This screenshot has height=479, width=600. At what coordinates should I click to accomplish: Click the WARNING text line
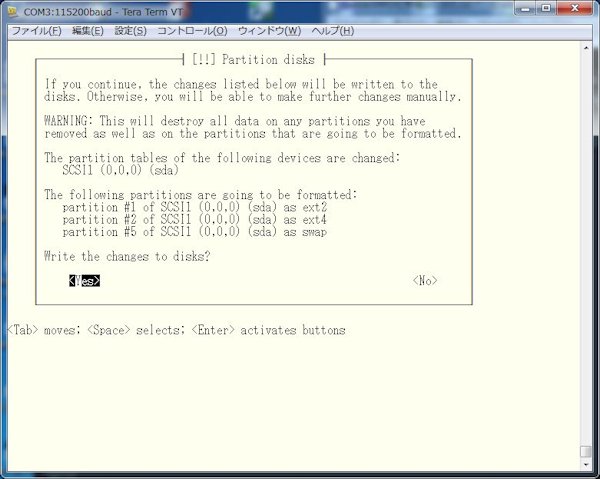click(235, 121)
